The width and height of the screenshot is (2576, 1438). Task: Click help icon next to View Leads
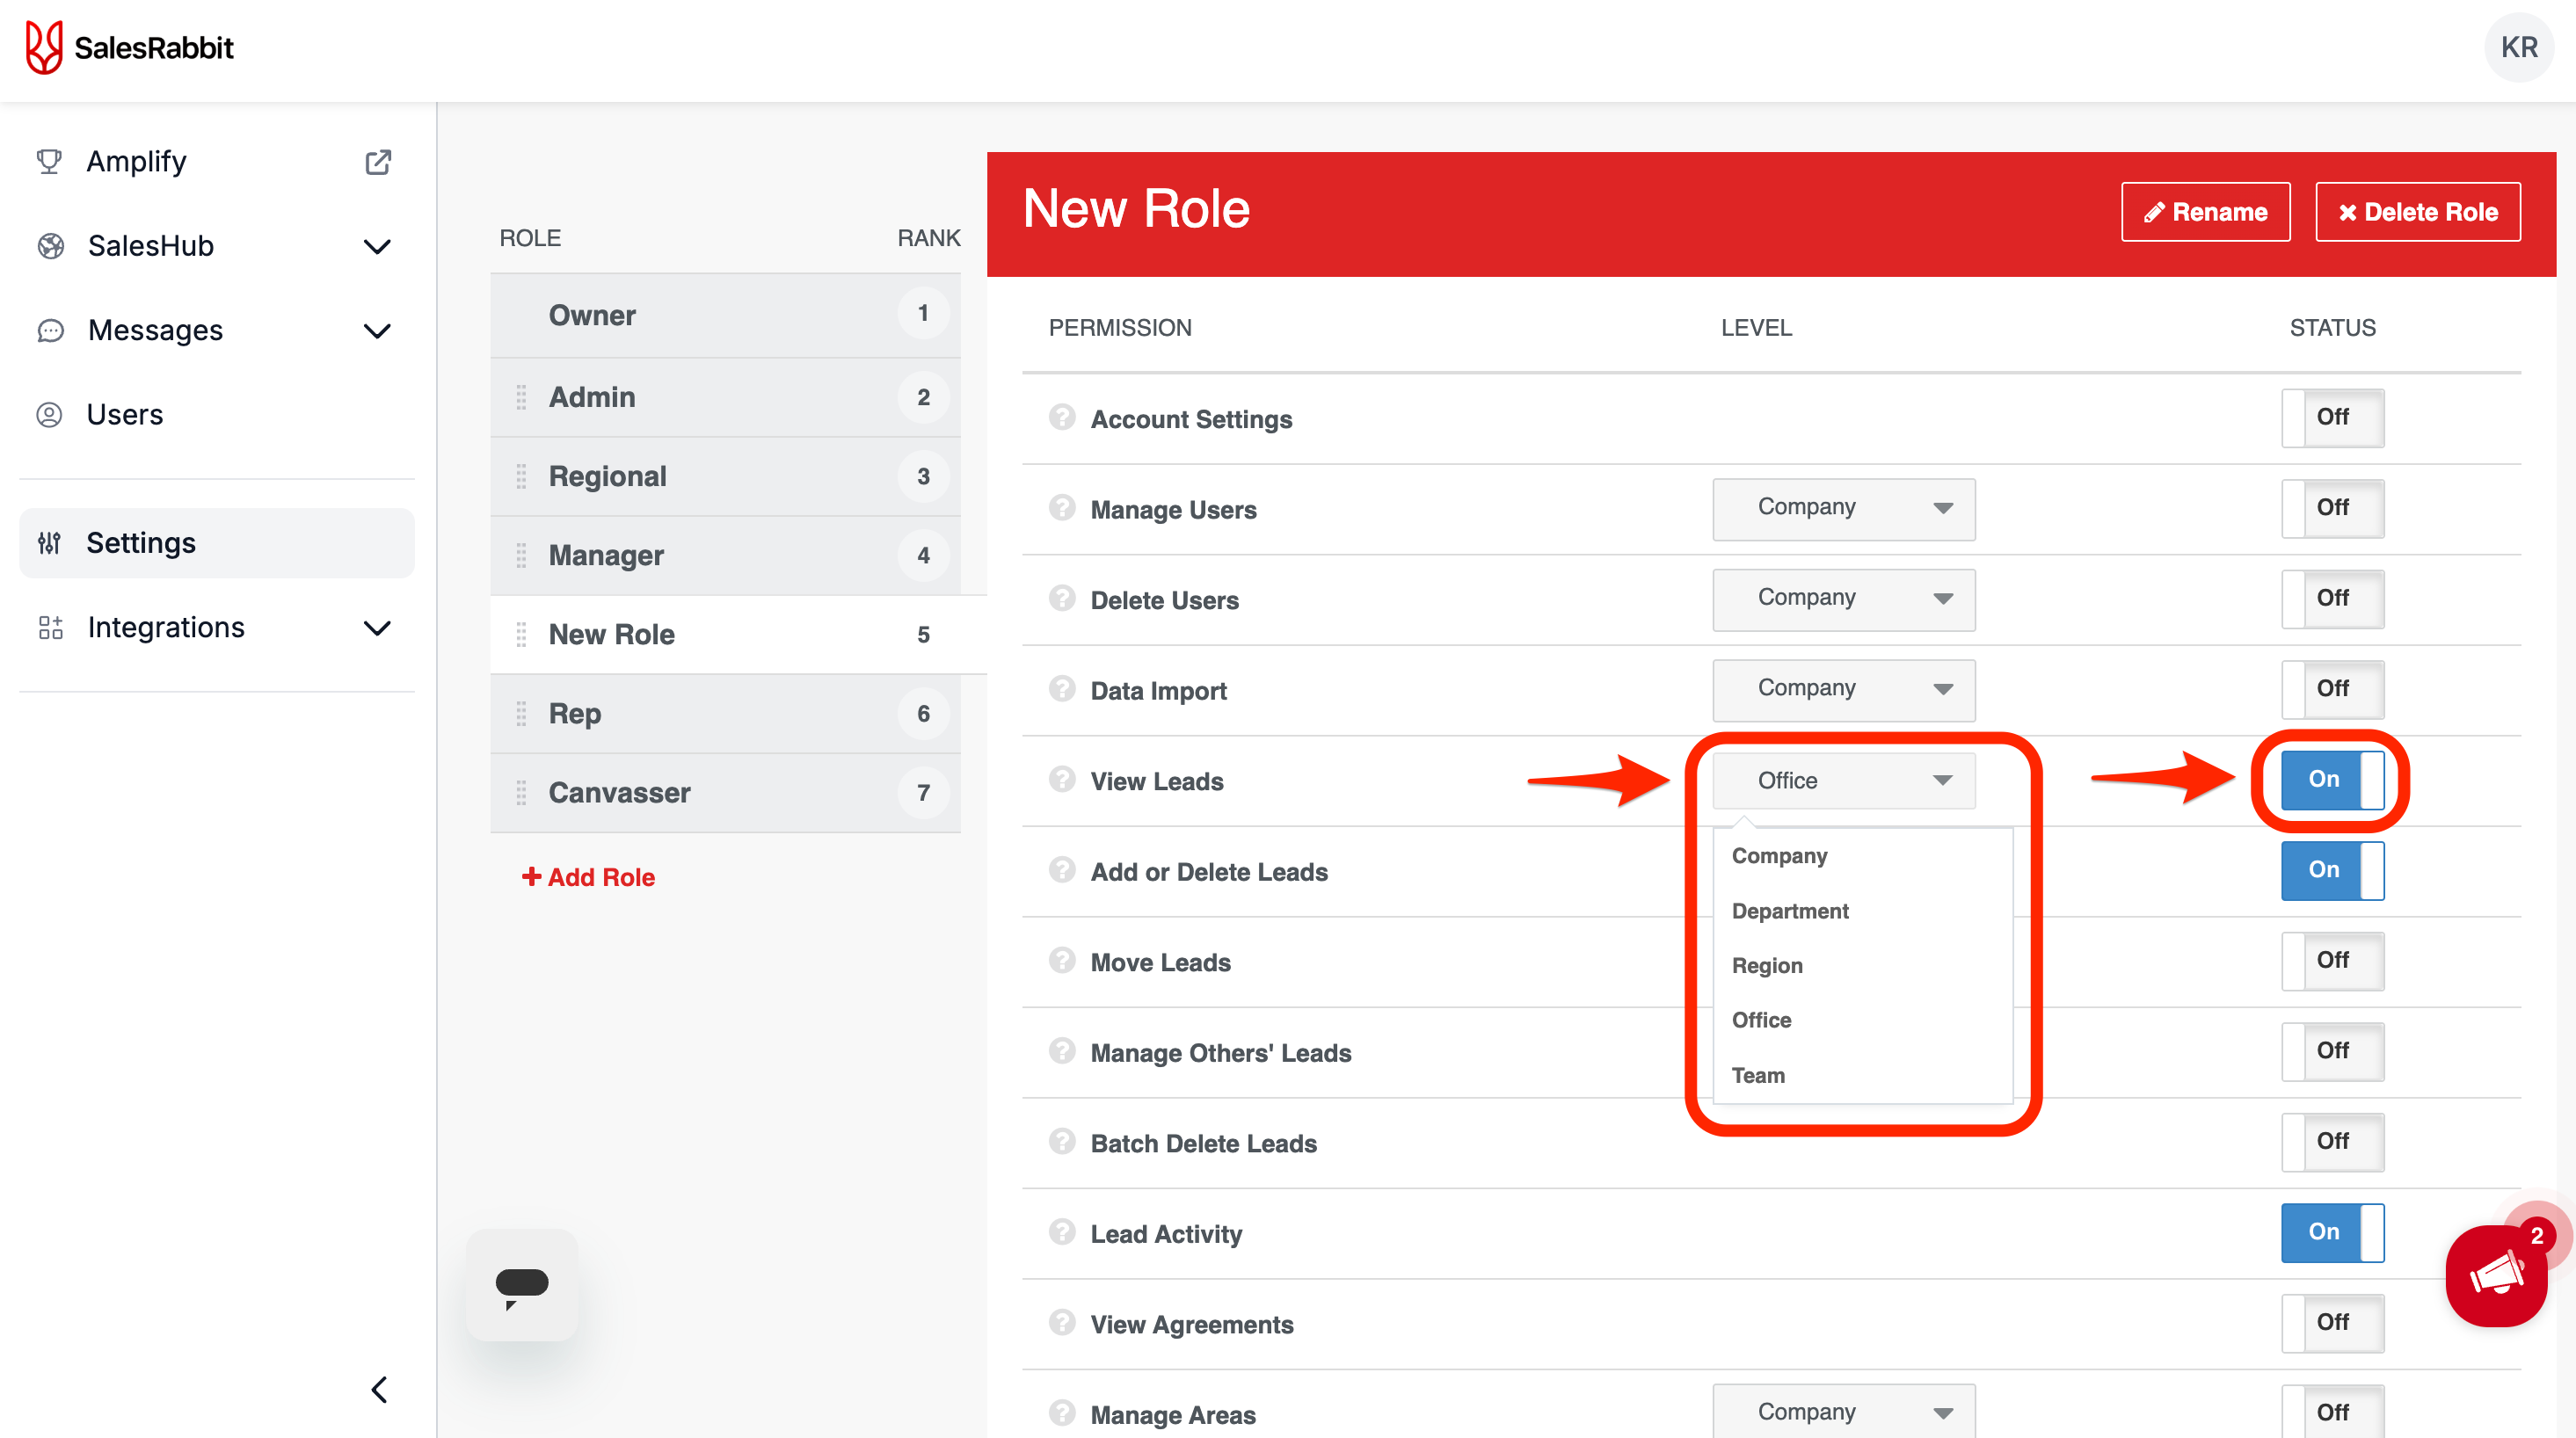(1062, 779)
